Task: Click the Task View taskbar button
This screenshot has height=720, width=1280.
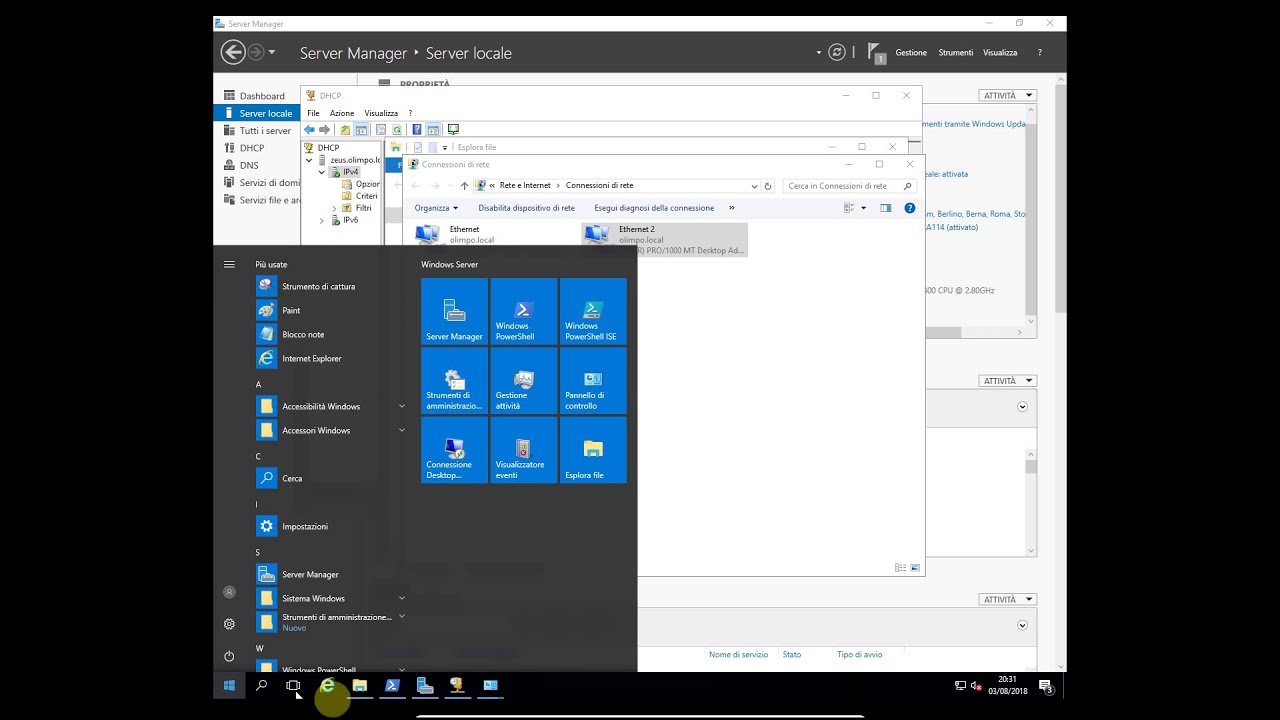Action: coord(293,685)
